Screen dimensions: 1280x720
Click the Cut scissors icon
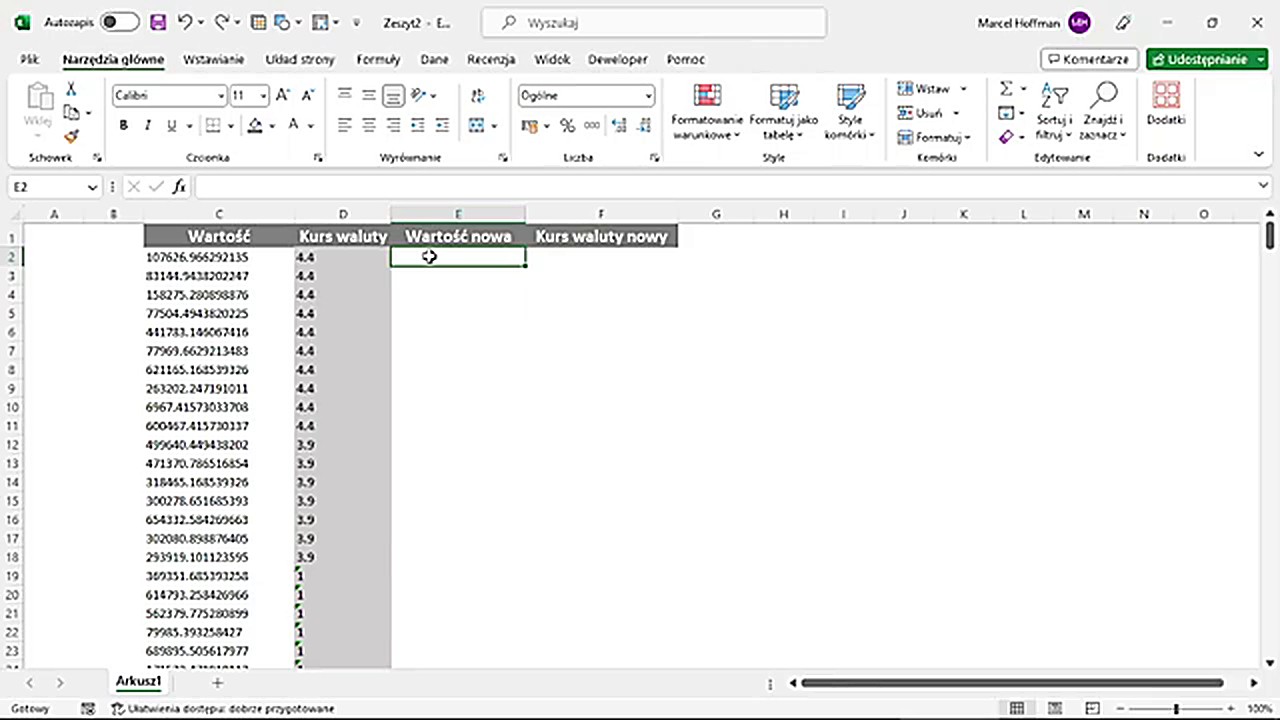(x=71, y=90)
